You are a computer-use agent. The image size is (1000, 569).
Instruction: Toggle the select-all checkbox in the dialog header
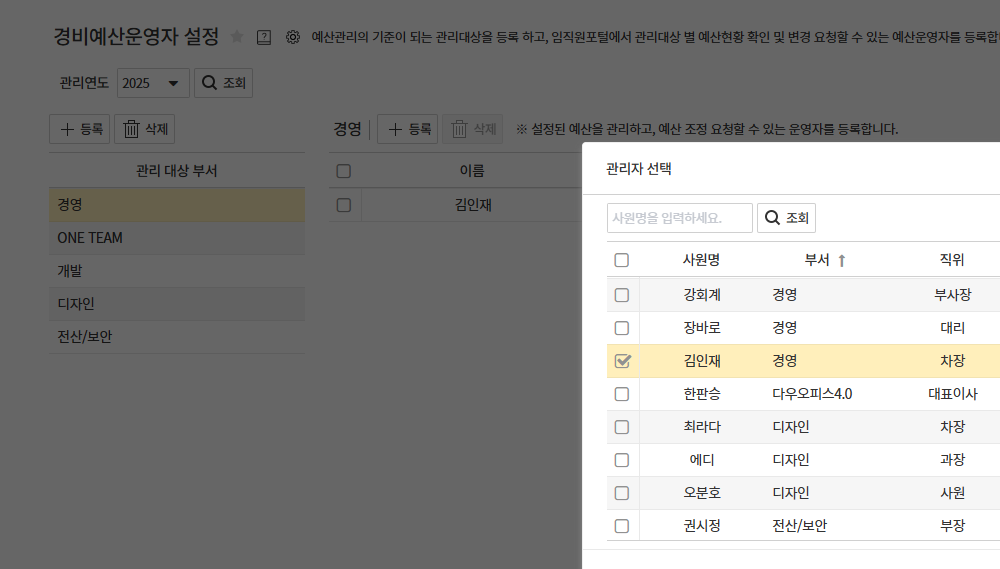coord(622,260)
